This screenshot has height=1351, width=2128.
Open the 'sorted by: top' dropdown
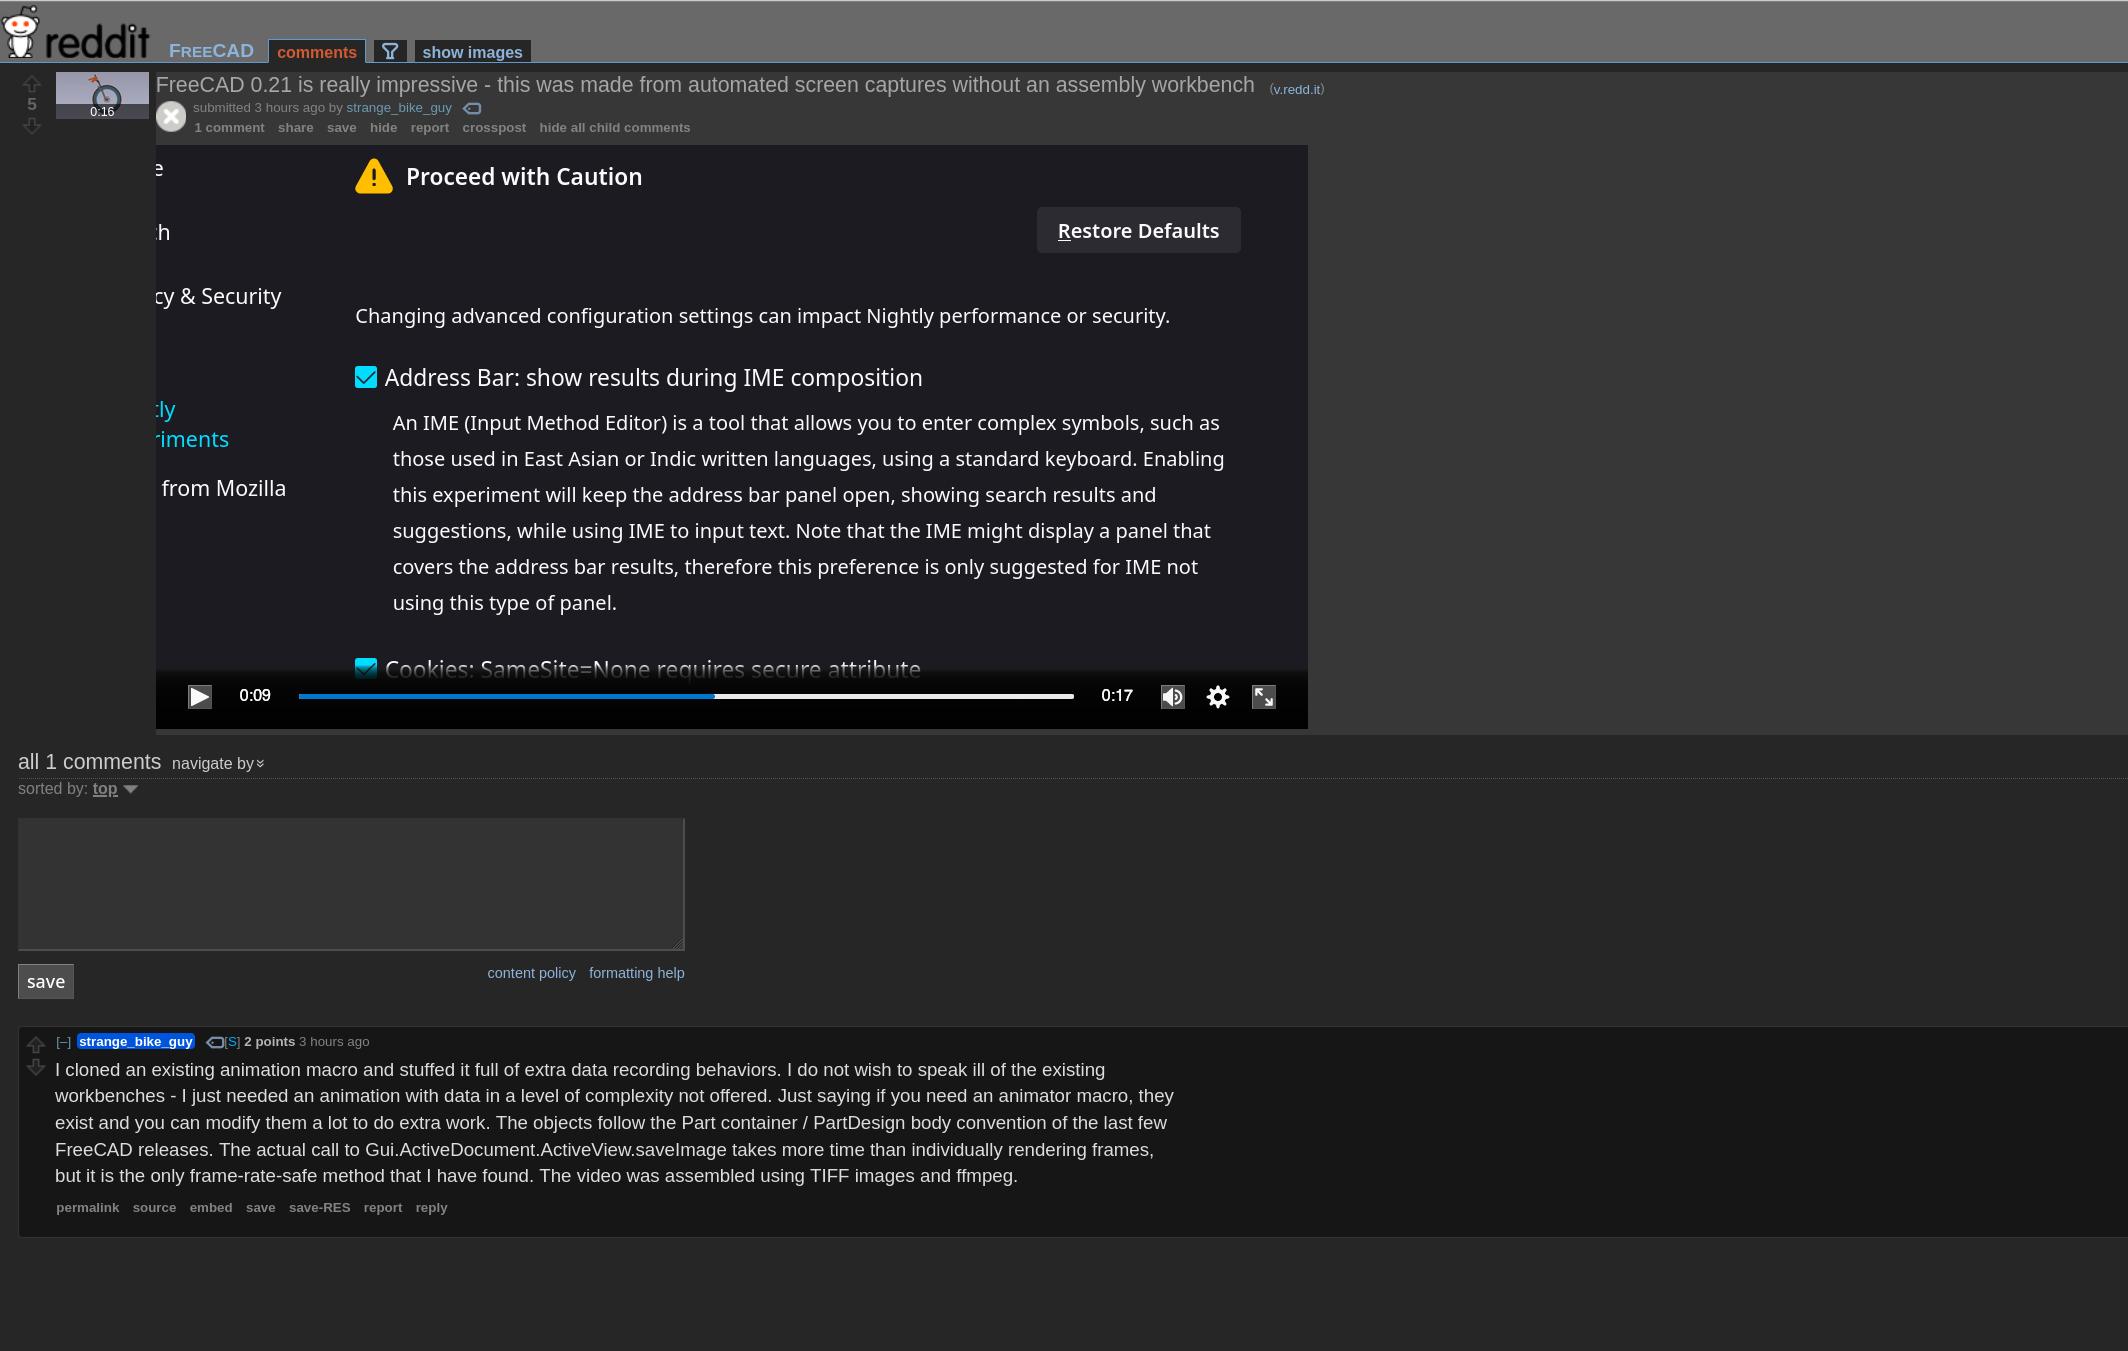(105, 789)
